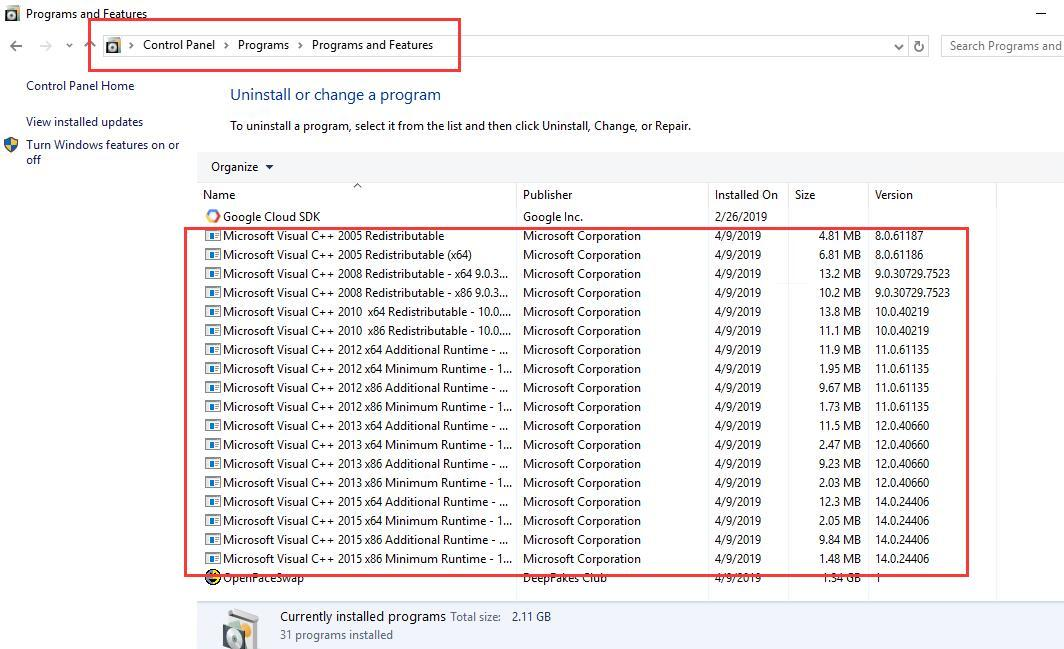Click the 31 programs installed text
1064x649 pixels.
click(x=336, y=635)
